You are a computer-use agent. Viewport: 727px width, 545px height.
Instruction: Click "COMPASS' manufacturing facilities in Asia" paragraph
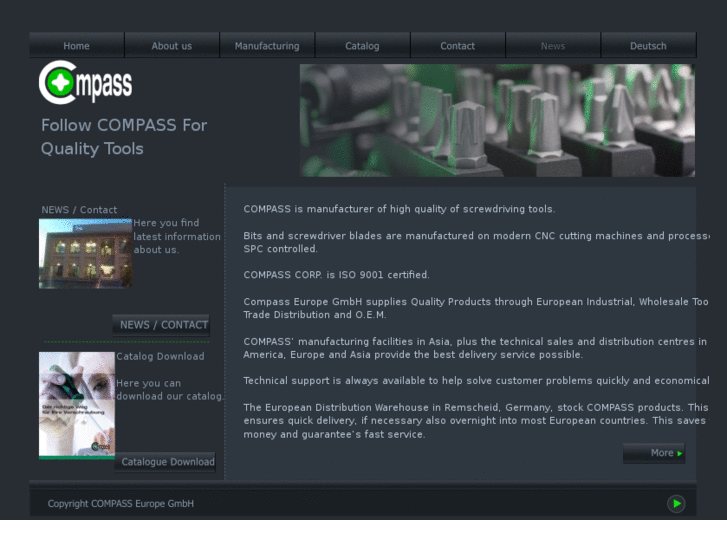[475, 348]
